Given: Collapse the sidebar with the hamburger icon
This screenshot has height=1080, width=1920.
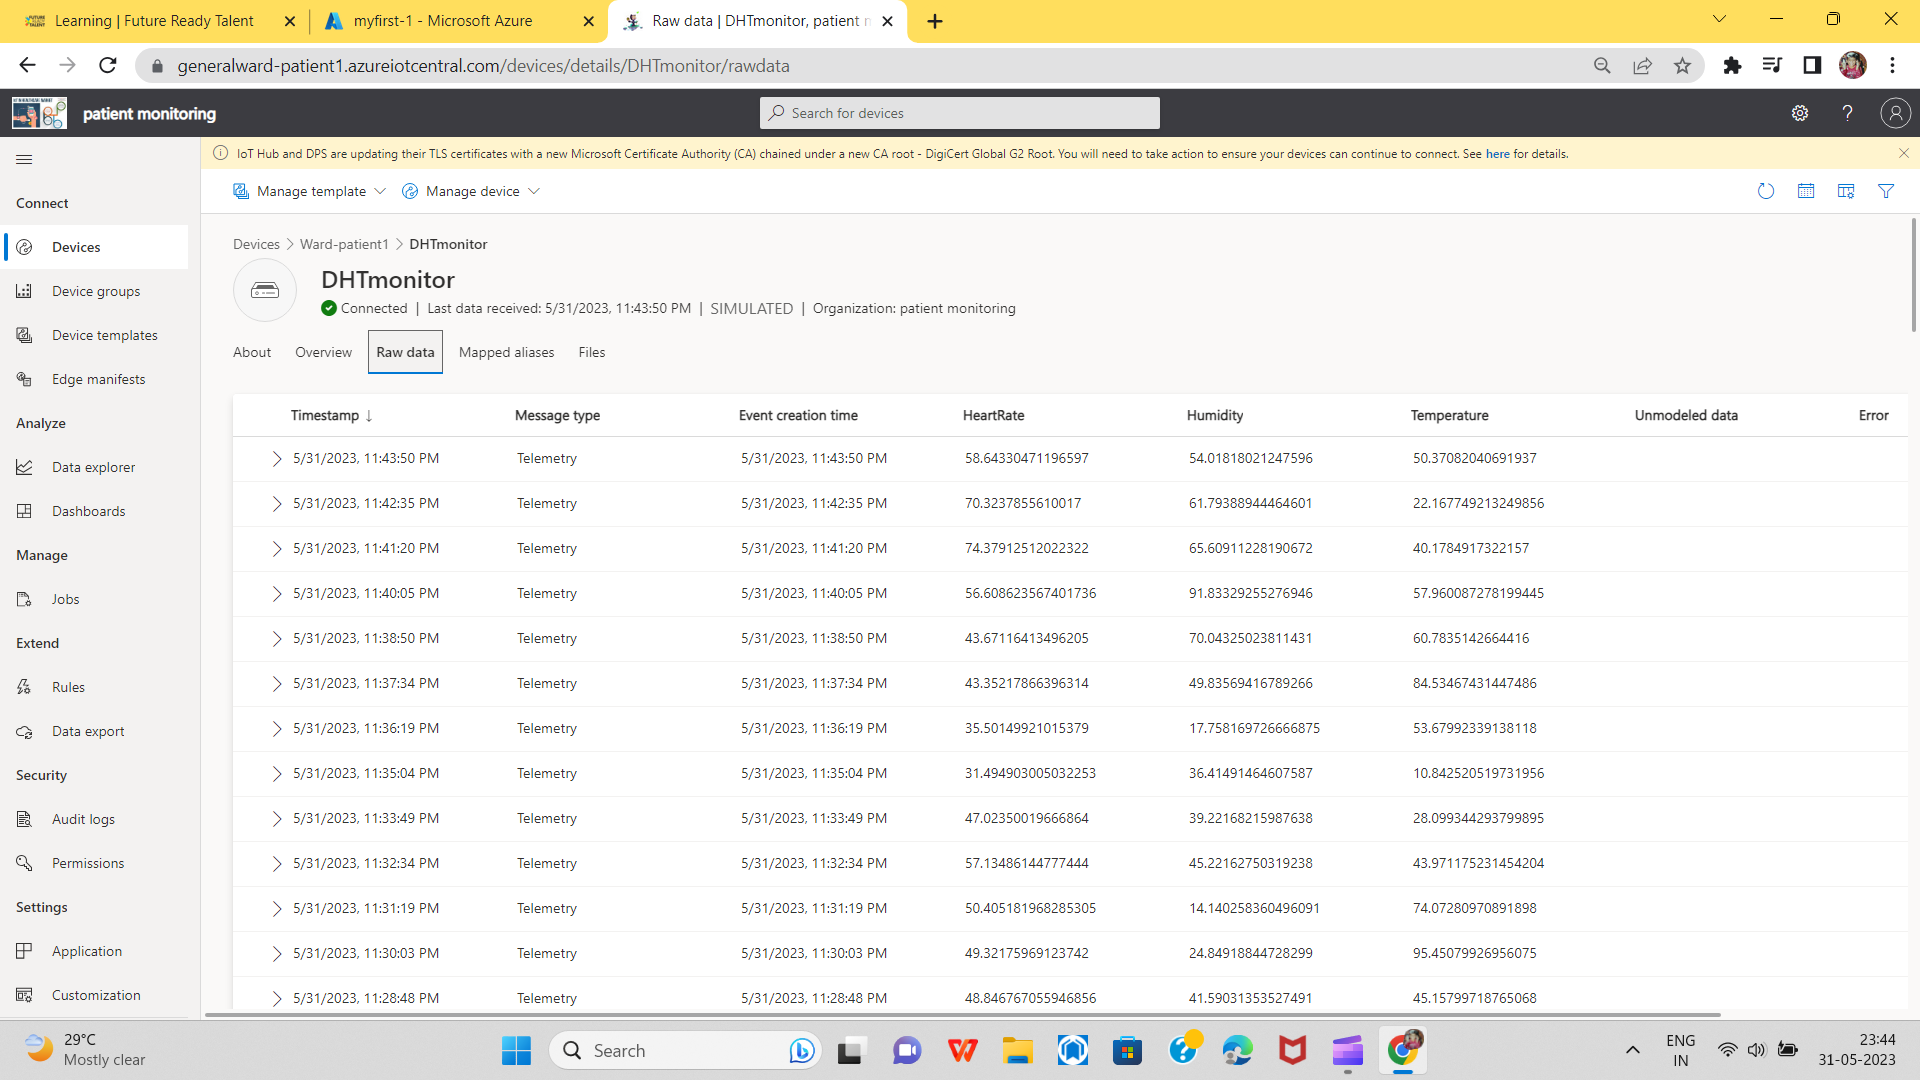Looking at the screenshot, I should coord(24,159).
